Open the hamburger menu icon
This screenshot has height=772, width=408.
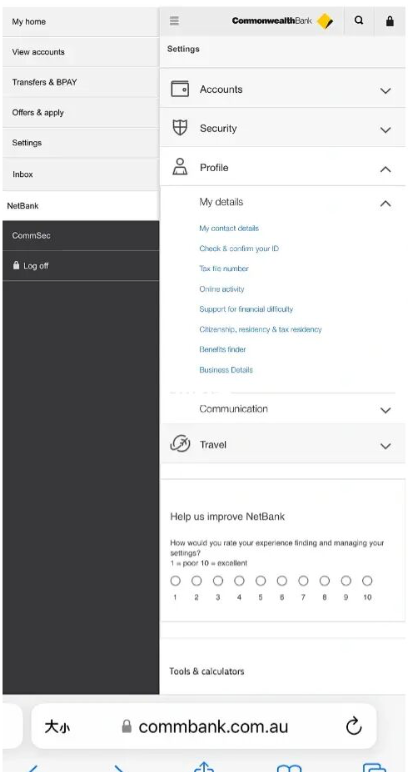pos(174,21)
